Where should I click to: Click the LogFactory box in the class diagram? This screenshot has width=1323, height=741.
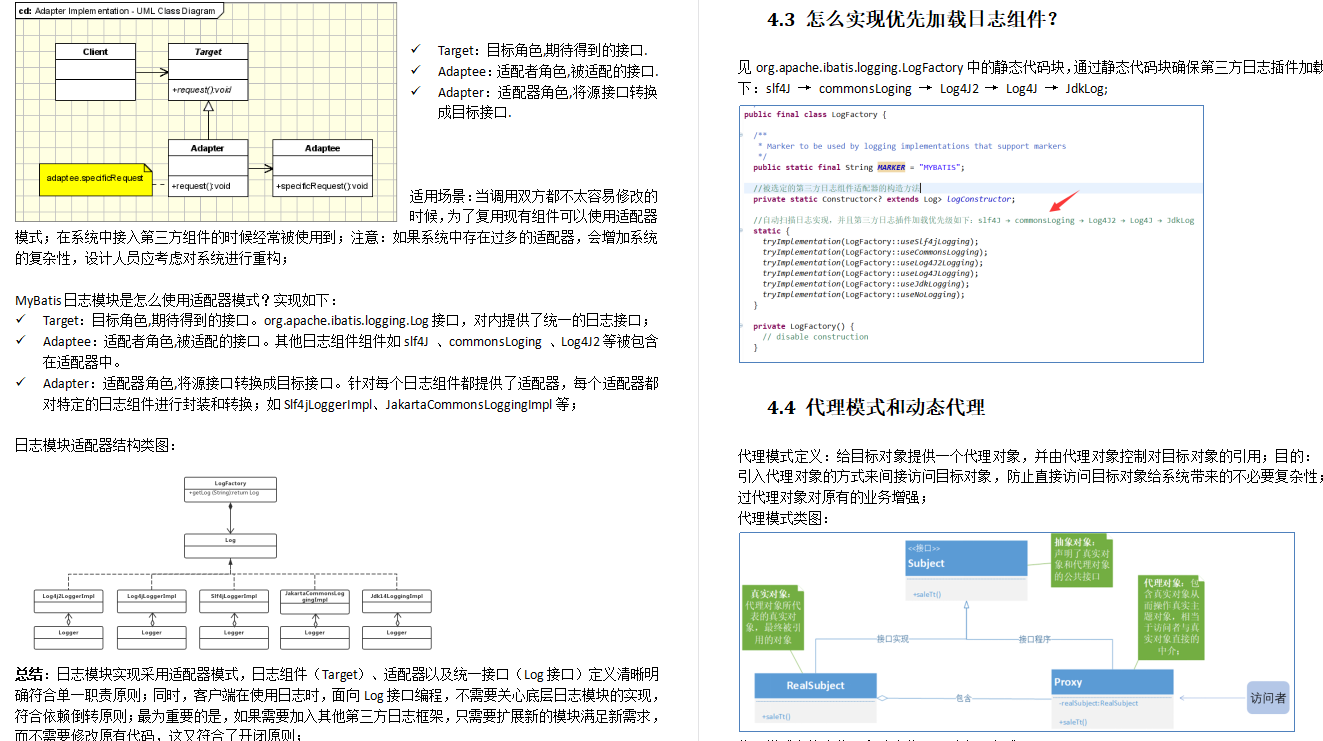(230, 490)
